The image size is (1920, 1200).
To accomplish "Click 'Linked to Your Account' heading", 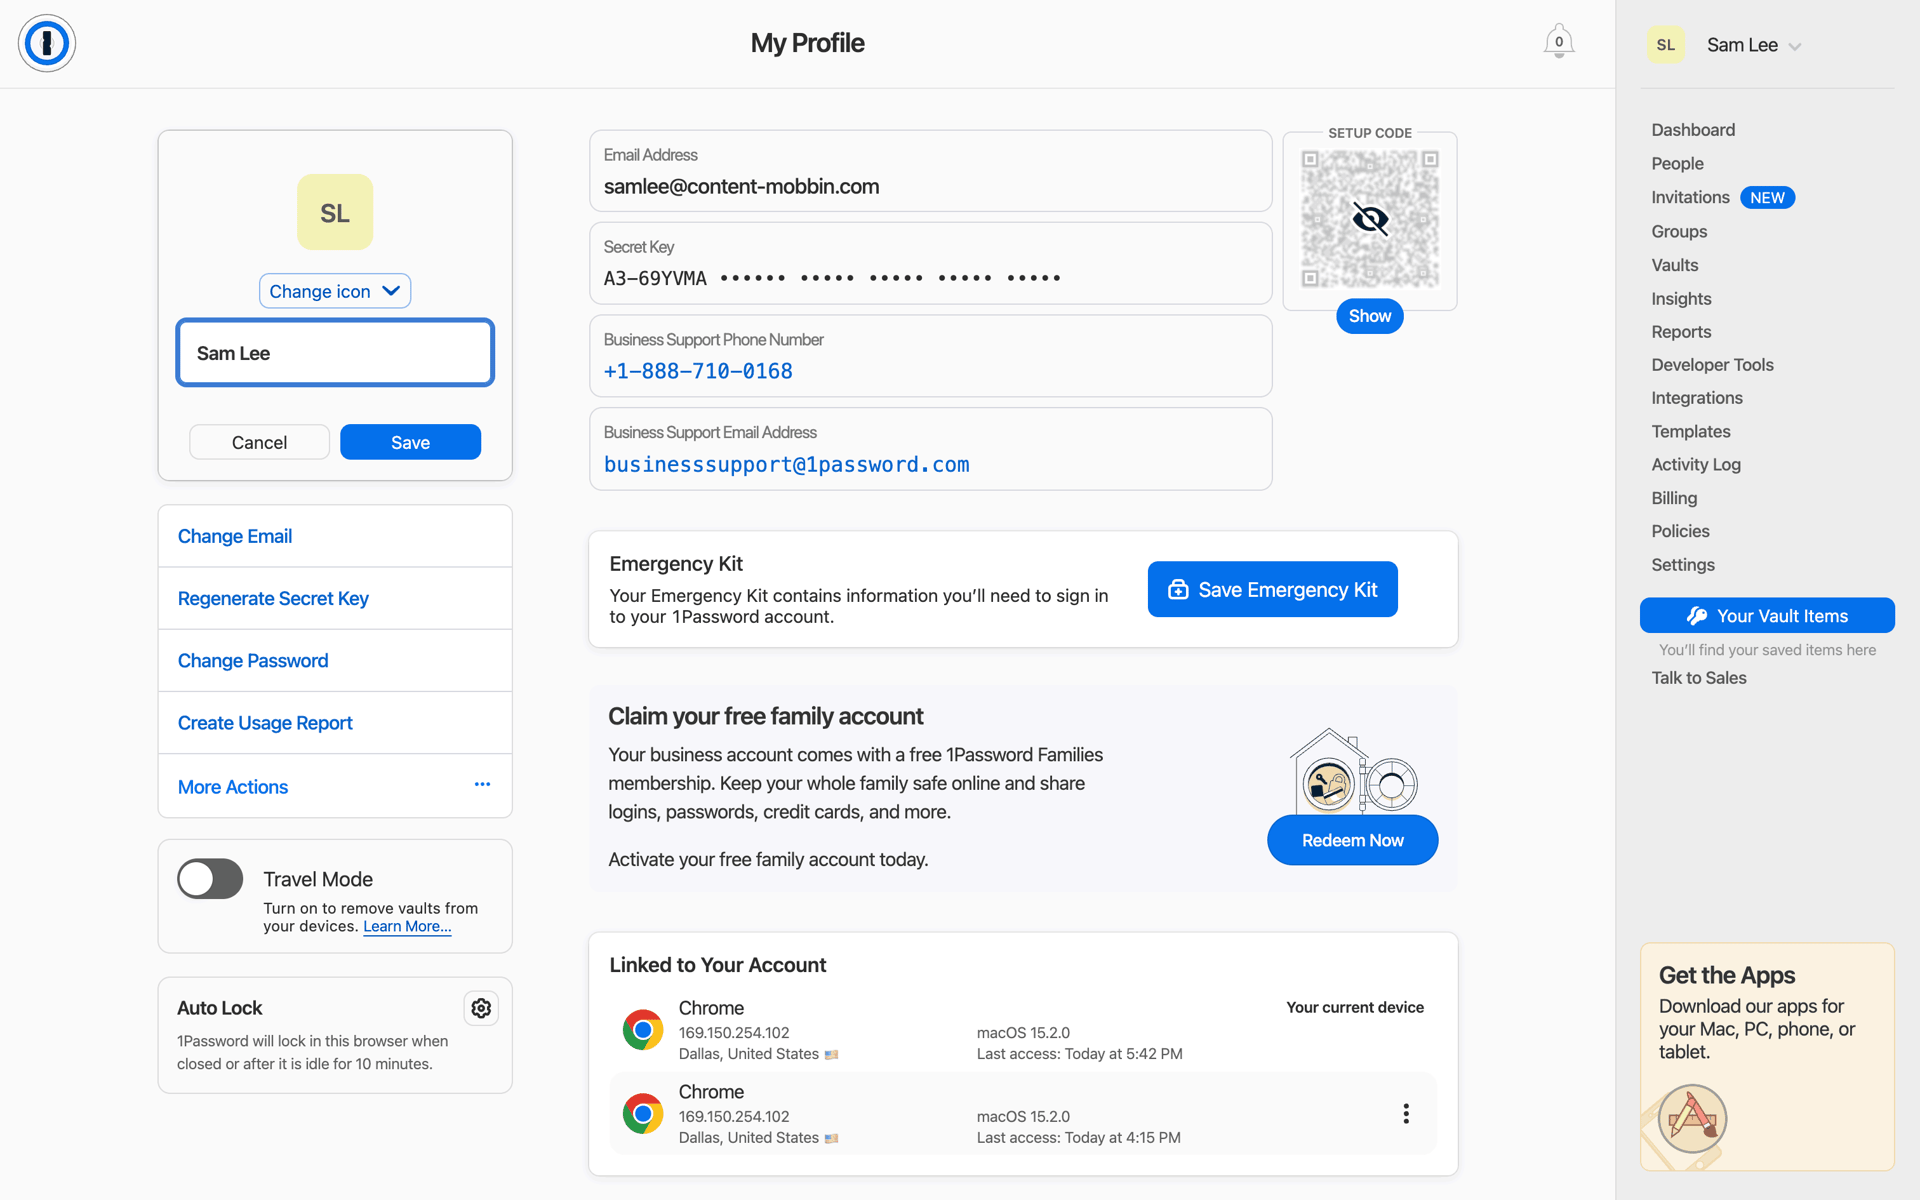I will tap(718, 965).
